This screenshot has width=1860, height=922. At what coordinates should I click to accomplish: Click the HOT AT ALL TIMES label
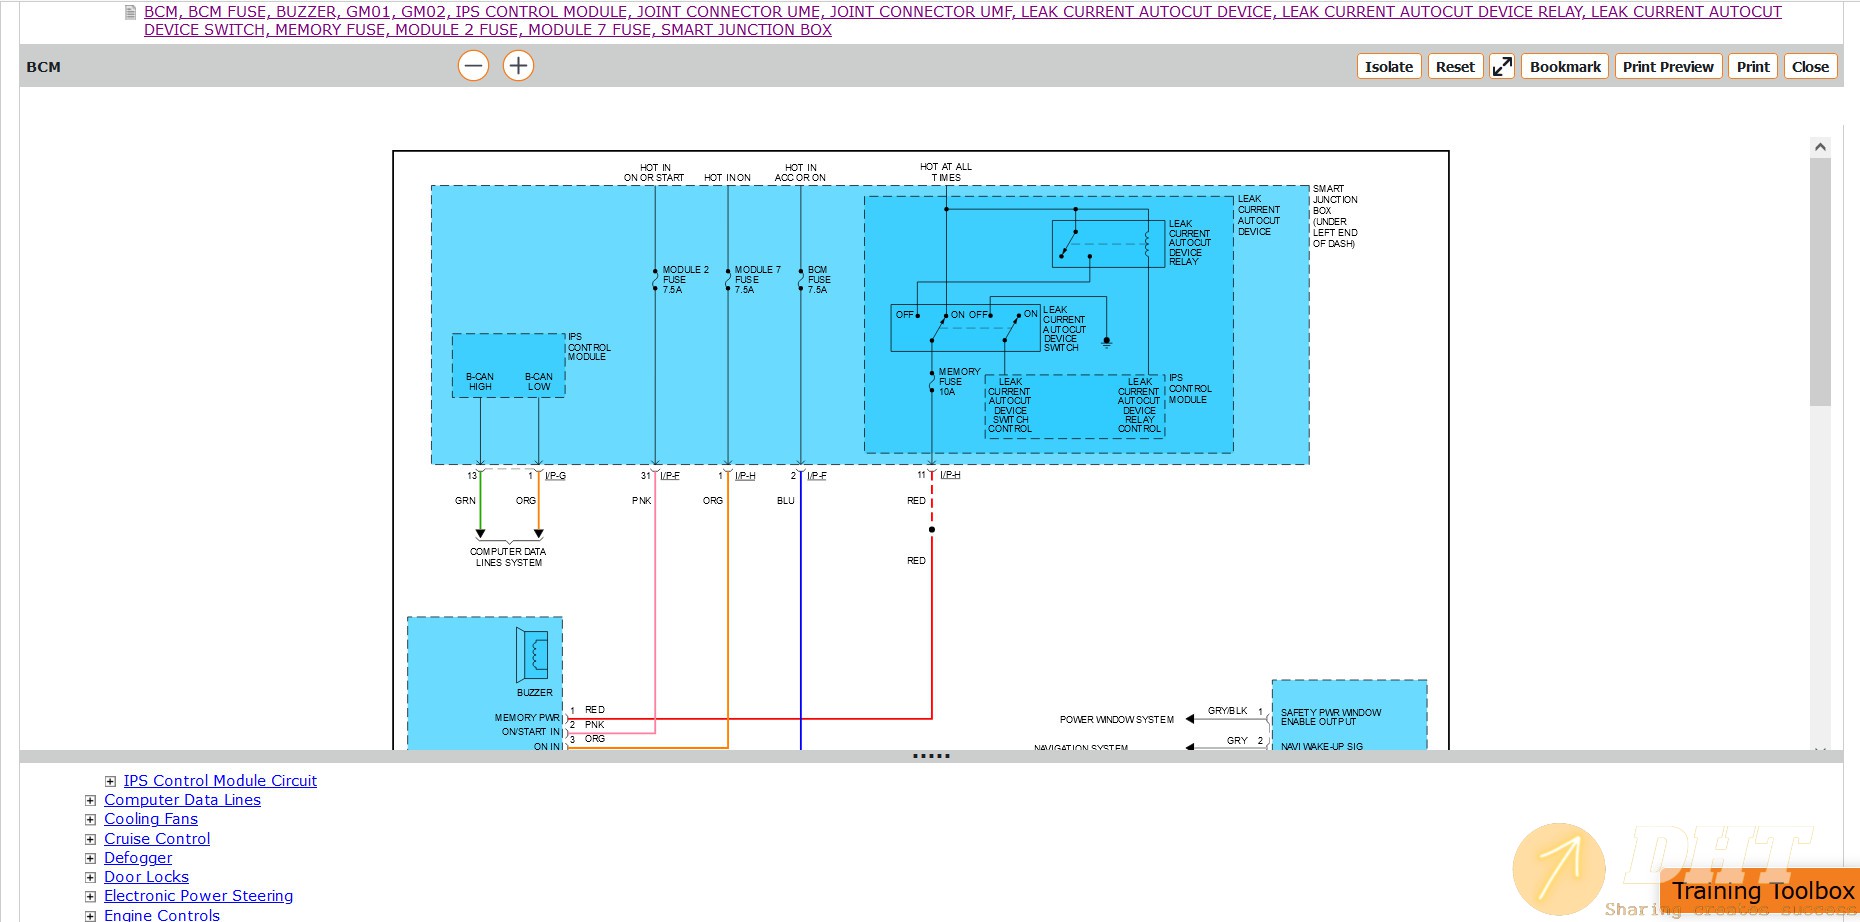[x=946, y=172]
